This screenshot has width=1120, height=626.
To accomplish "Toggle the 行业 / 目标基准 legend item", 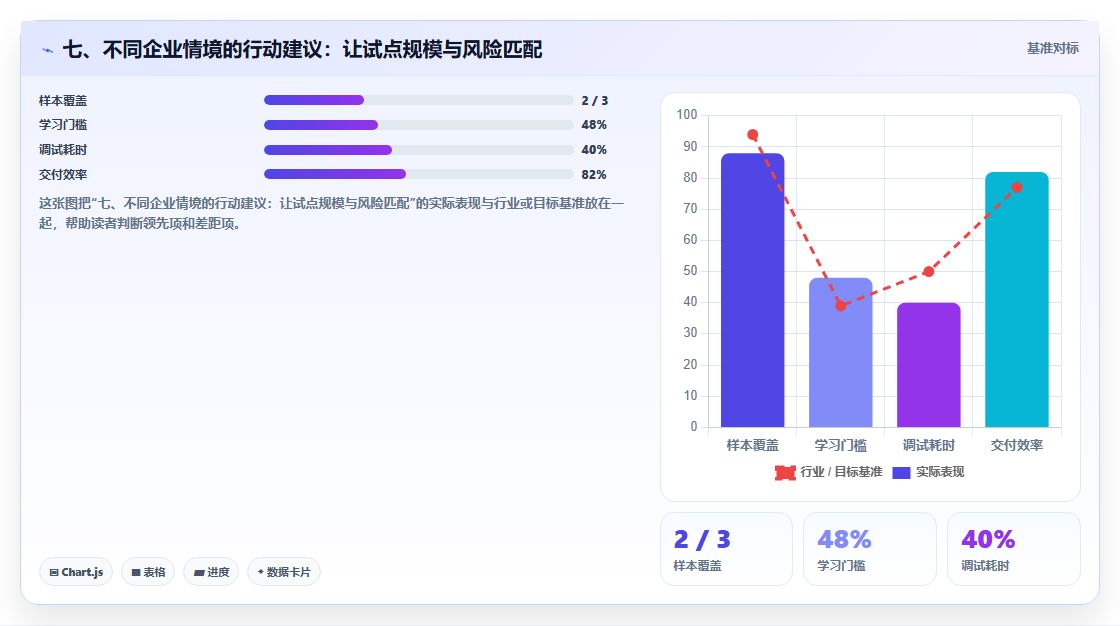I will (x=829, y=472).
